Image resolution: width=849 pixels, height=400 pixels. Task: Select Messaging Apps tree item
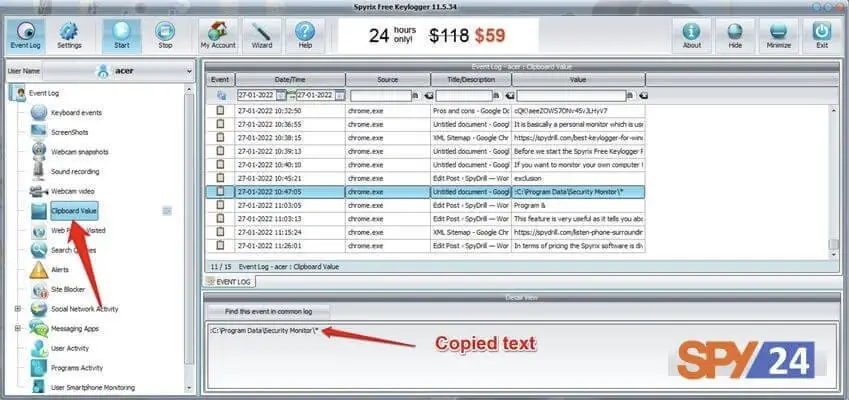pyautogui.click(x=75, y=329)
